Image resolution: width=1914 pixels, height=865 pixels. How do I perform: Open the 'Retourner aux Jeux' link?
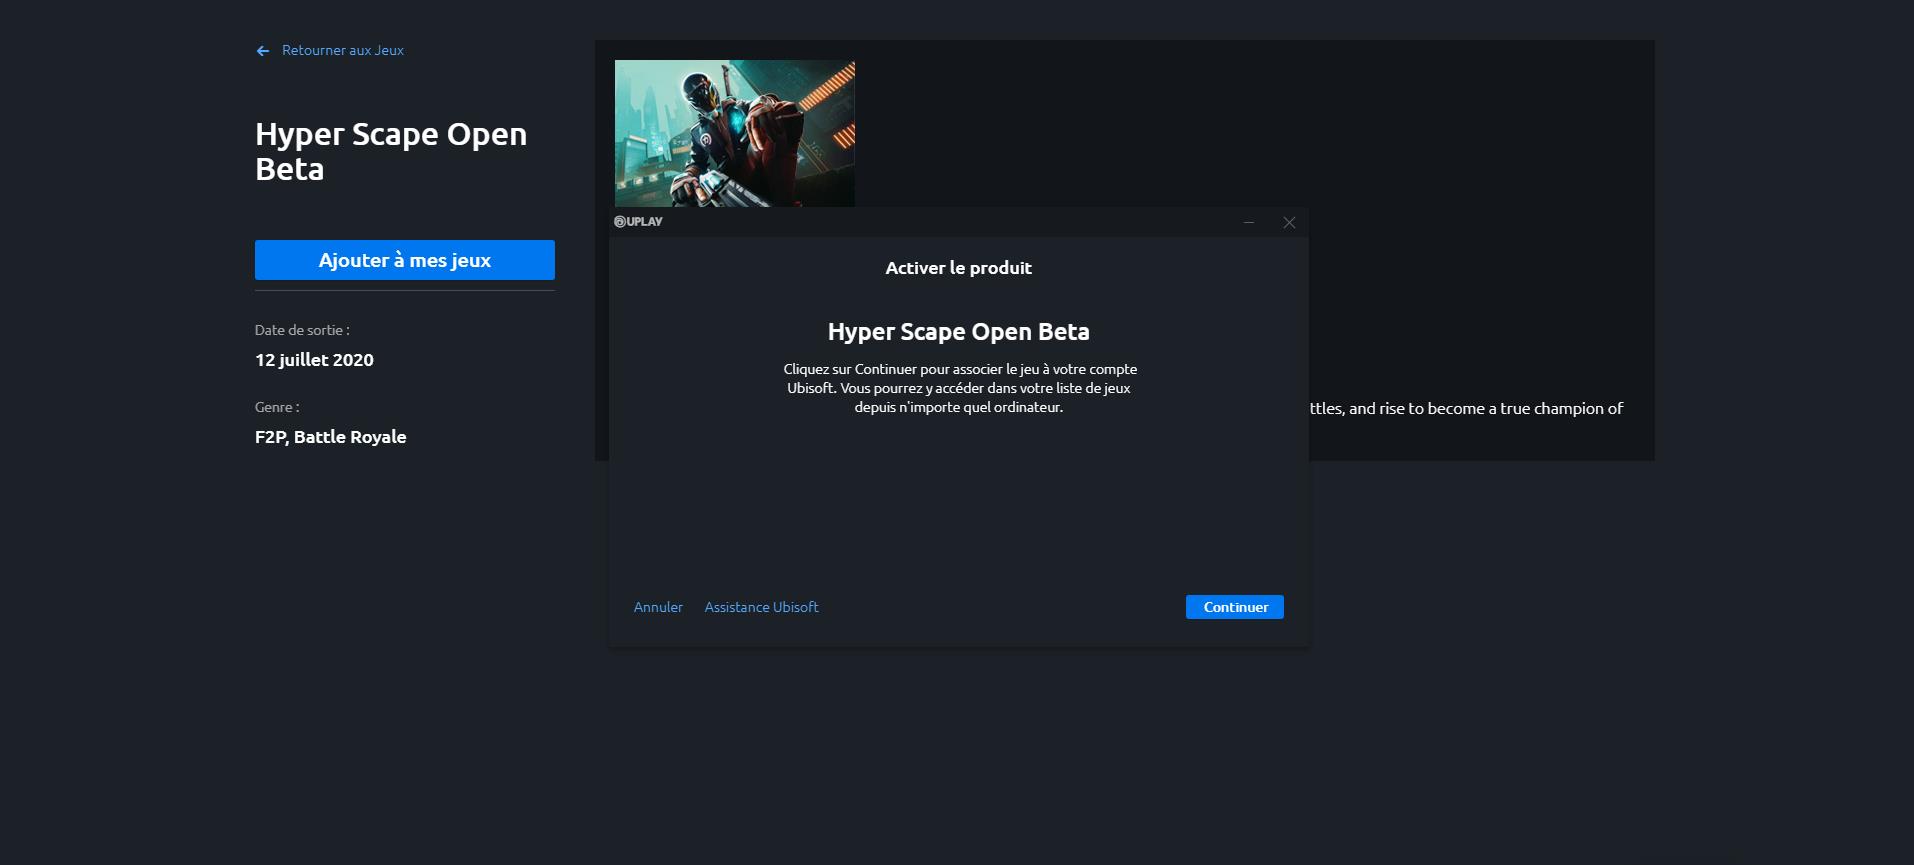tap(342, 50)
